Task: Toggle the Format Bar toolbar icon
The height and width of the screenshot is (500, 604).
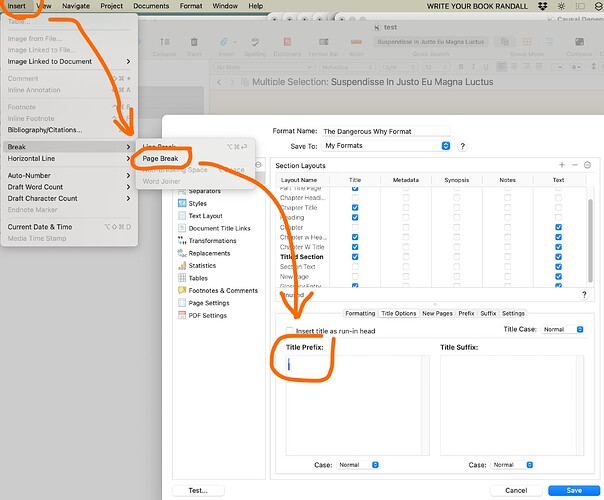Action: (x=324, y=42)
